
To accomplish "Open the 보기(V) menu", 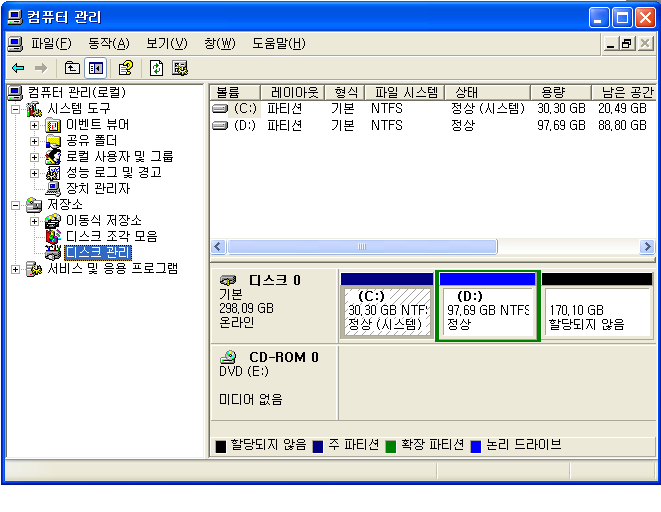I will click(x=166, y=43).
